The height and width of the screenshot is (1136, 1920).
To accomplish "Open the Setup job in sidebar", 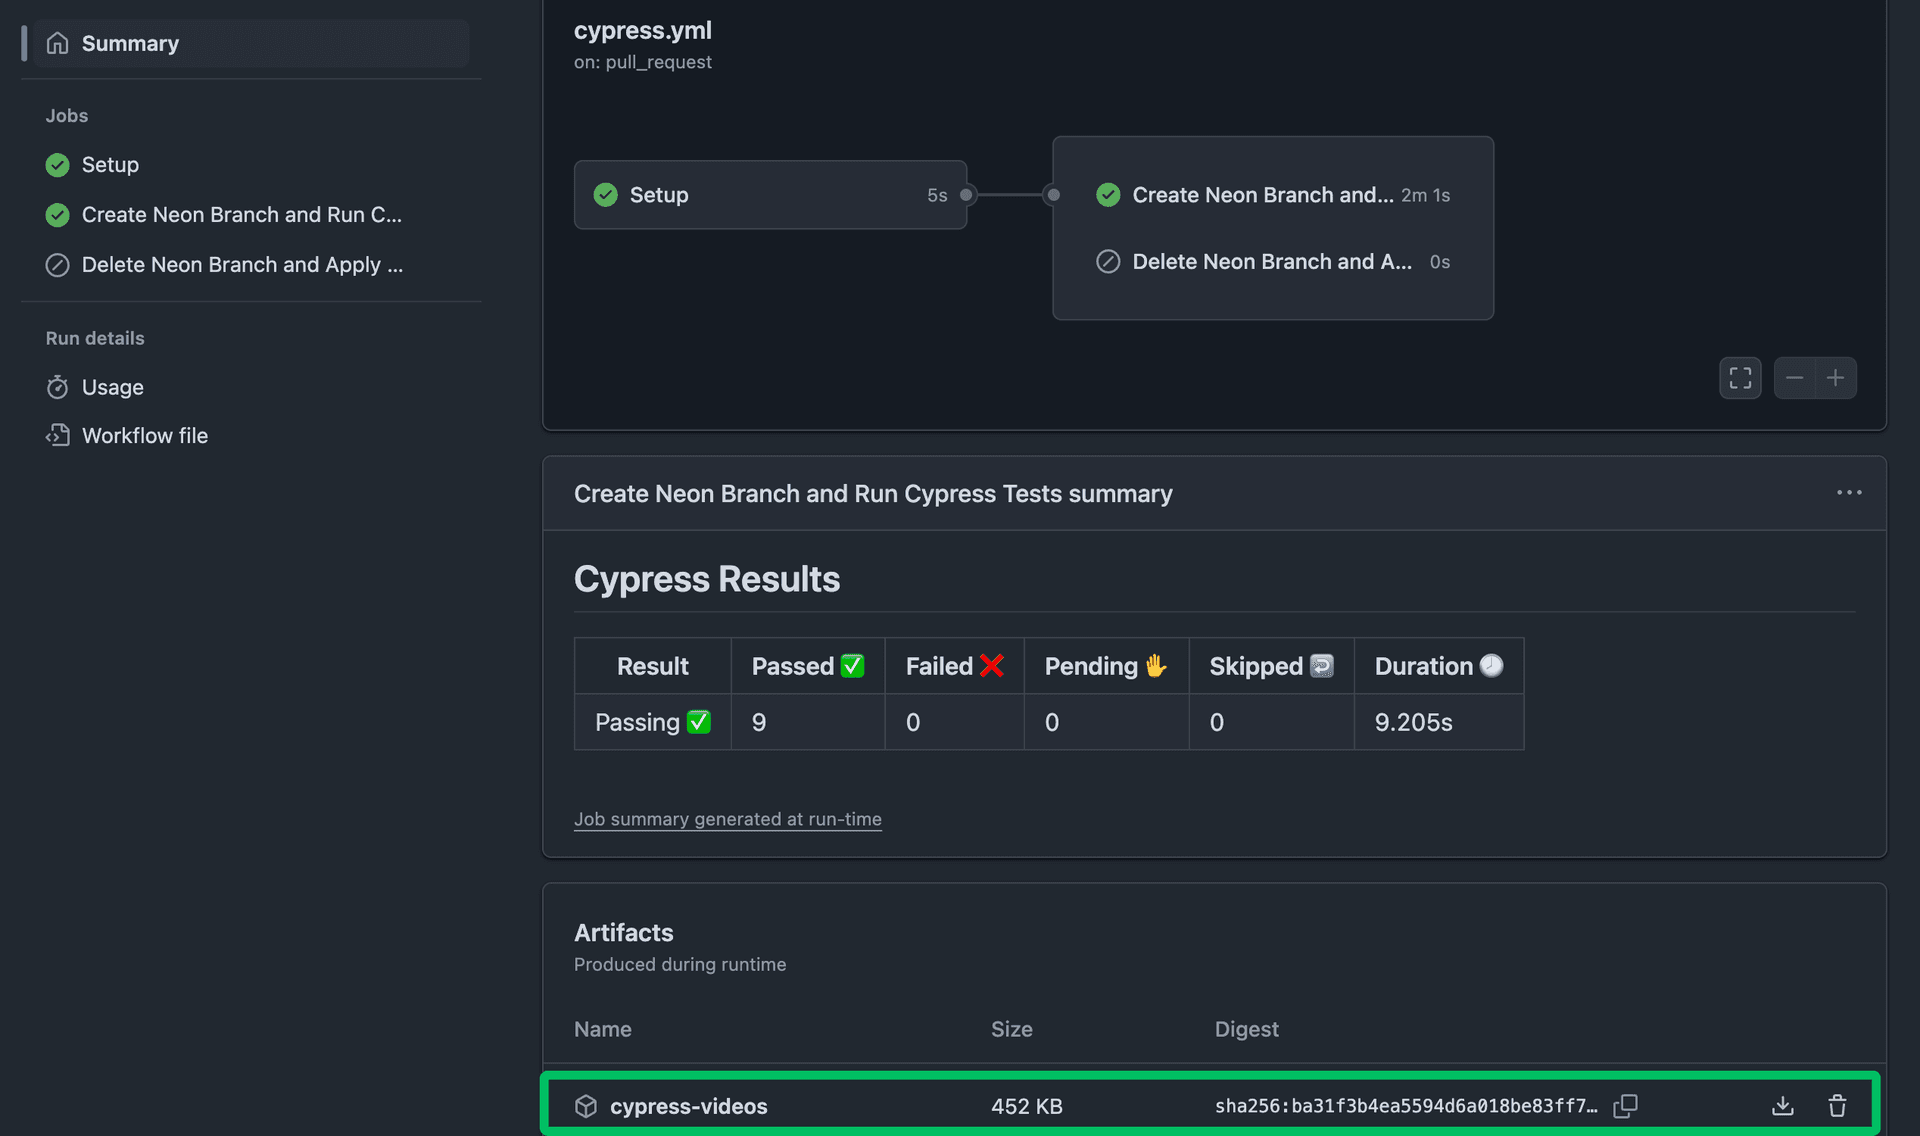I will [x=110, y=164].
